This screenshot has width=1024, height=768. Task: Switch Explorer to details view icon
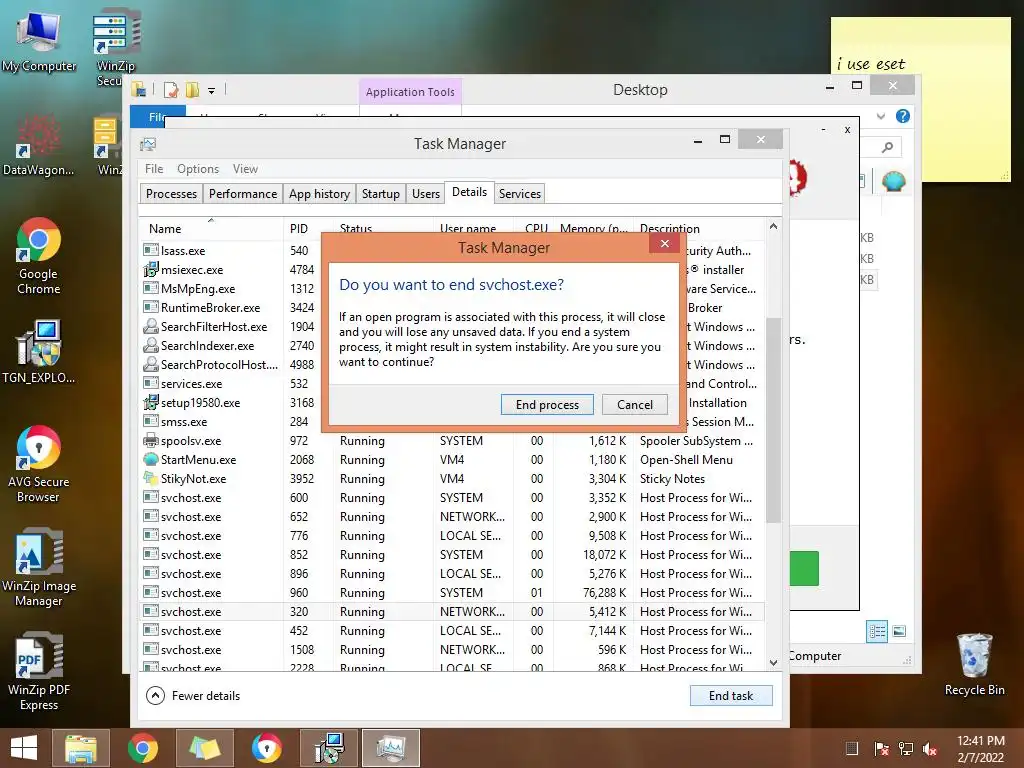pos(876,631)
